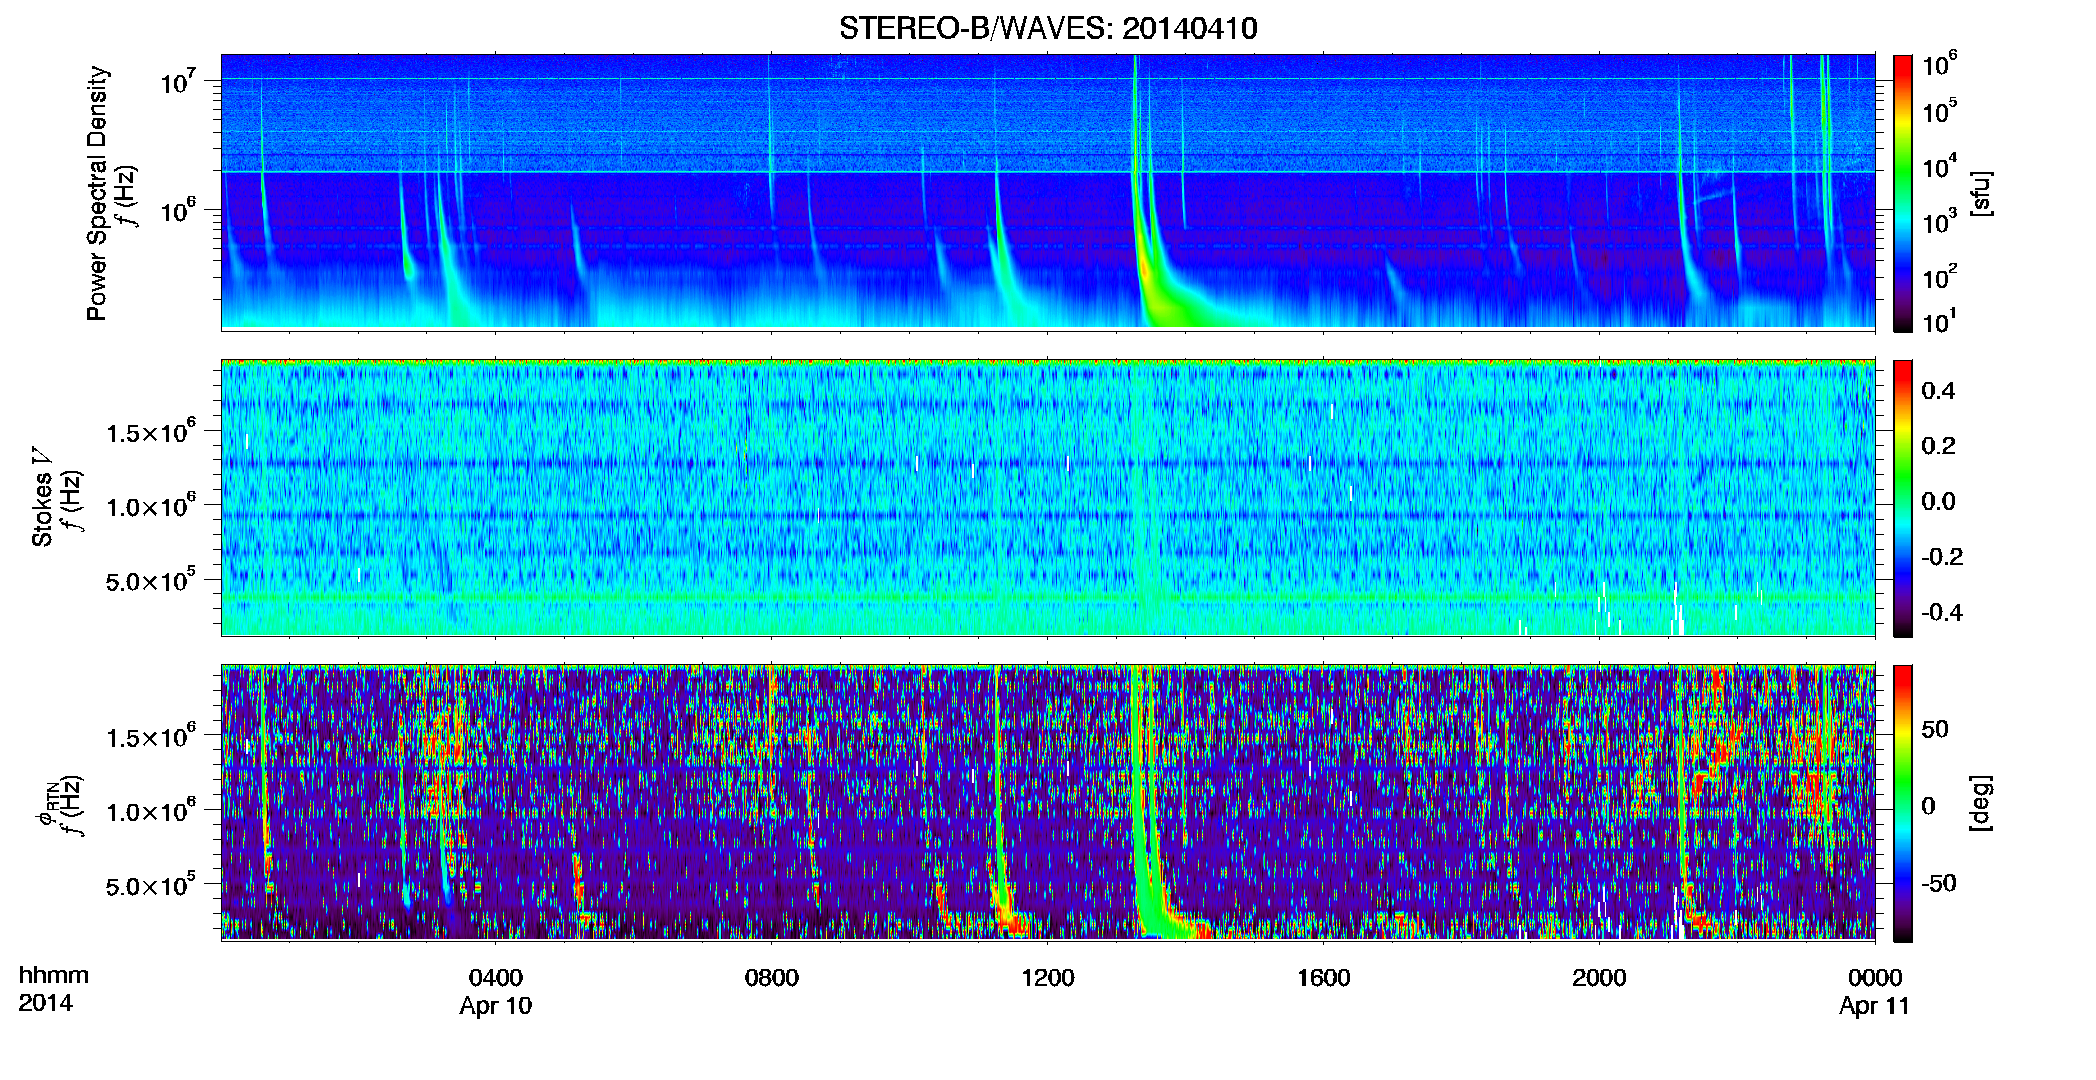
Task: Click the Apr 11 date label
Action: pos(1874,1006)
